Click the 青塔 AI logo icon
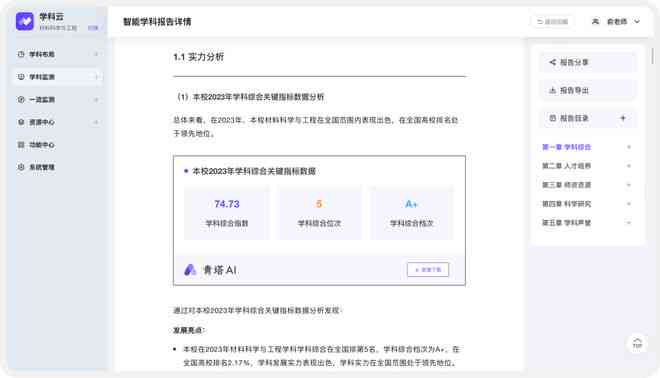Screen dimensions: 660x378 click(x=190, y=270)
